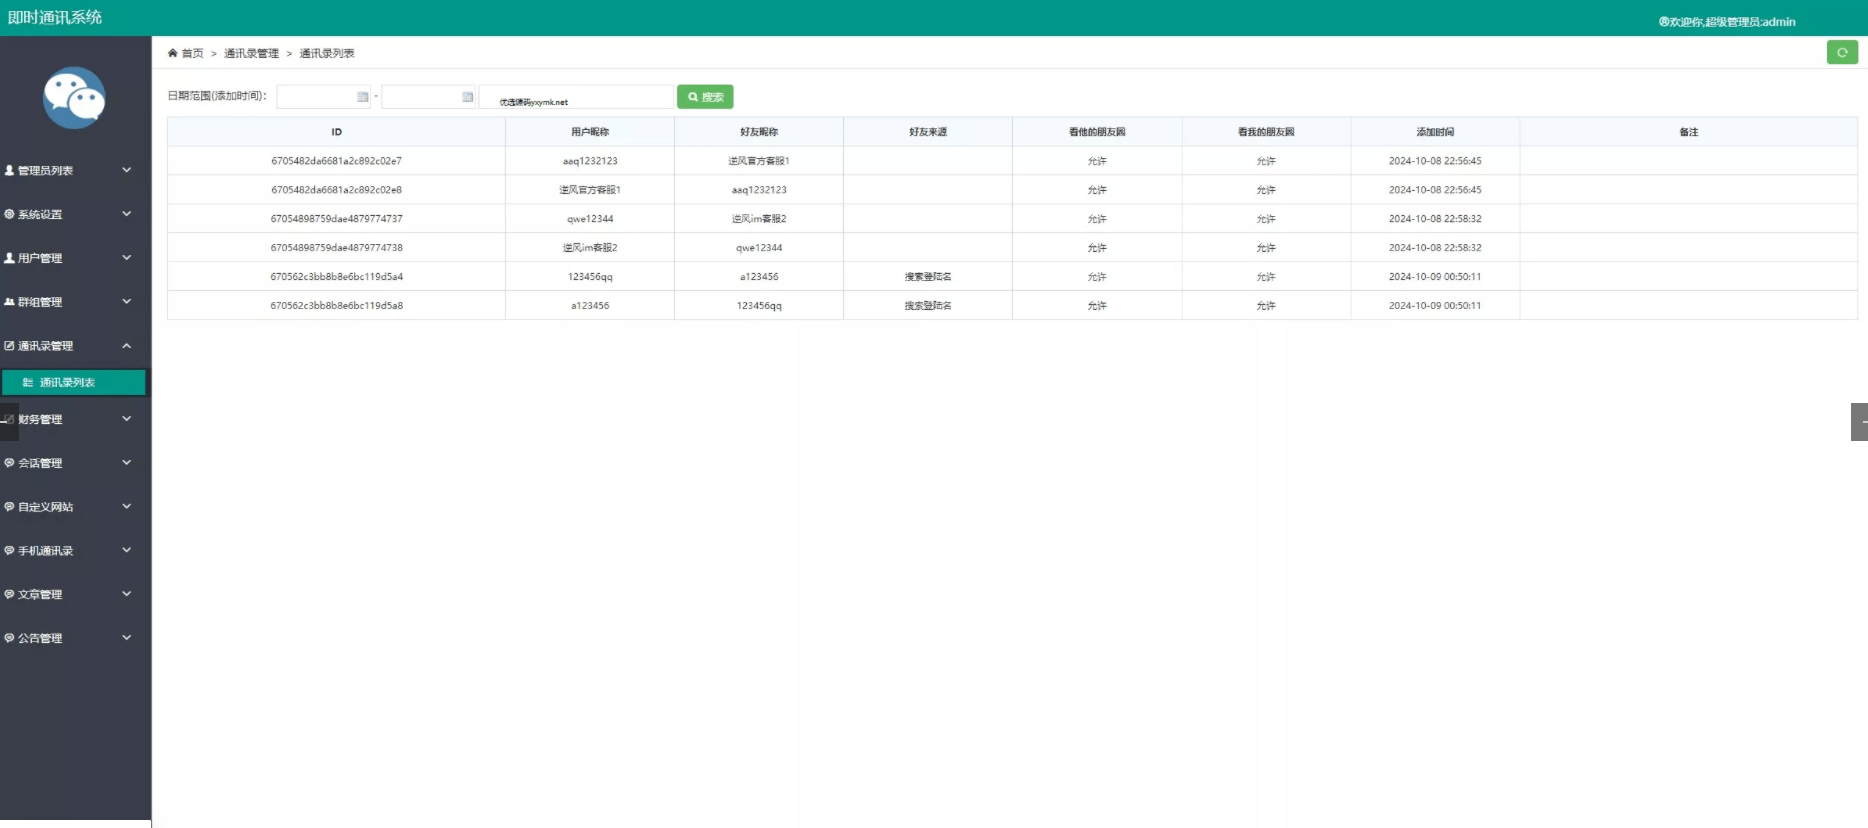Click the 系统设置 gear icon
This screenshot has width=1868, height=828.
[x=9, y=214]
